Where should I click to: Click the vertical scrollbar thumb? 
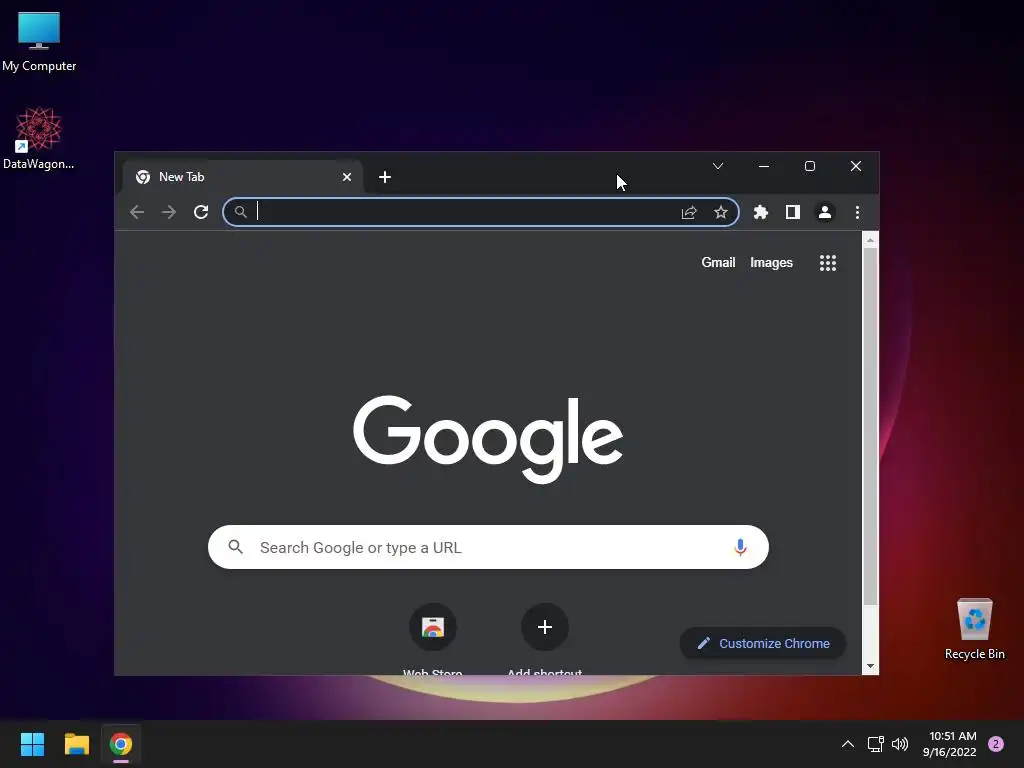[x=870, y=426]
